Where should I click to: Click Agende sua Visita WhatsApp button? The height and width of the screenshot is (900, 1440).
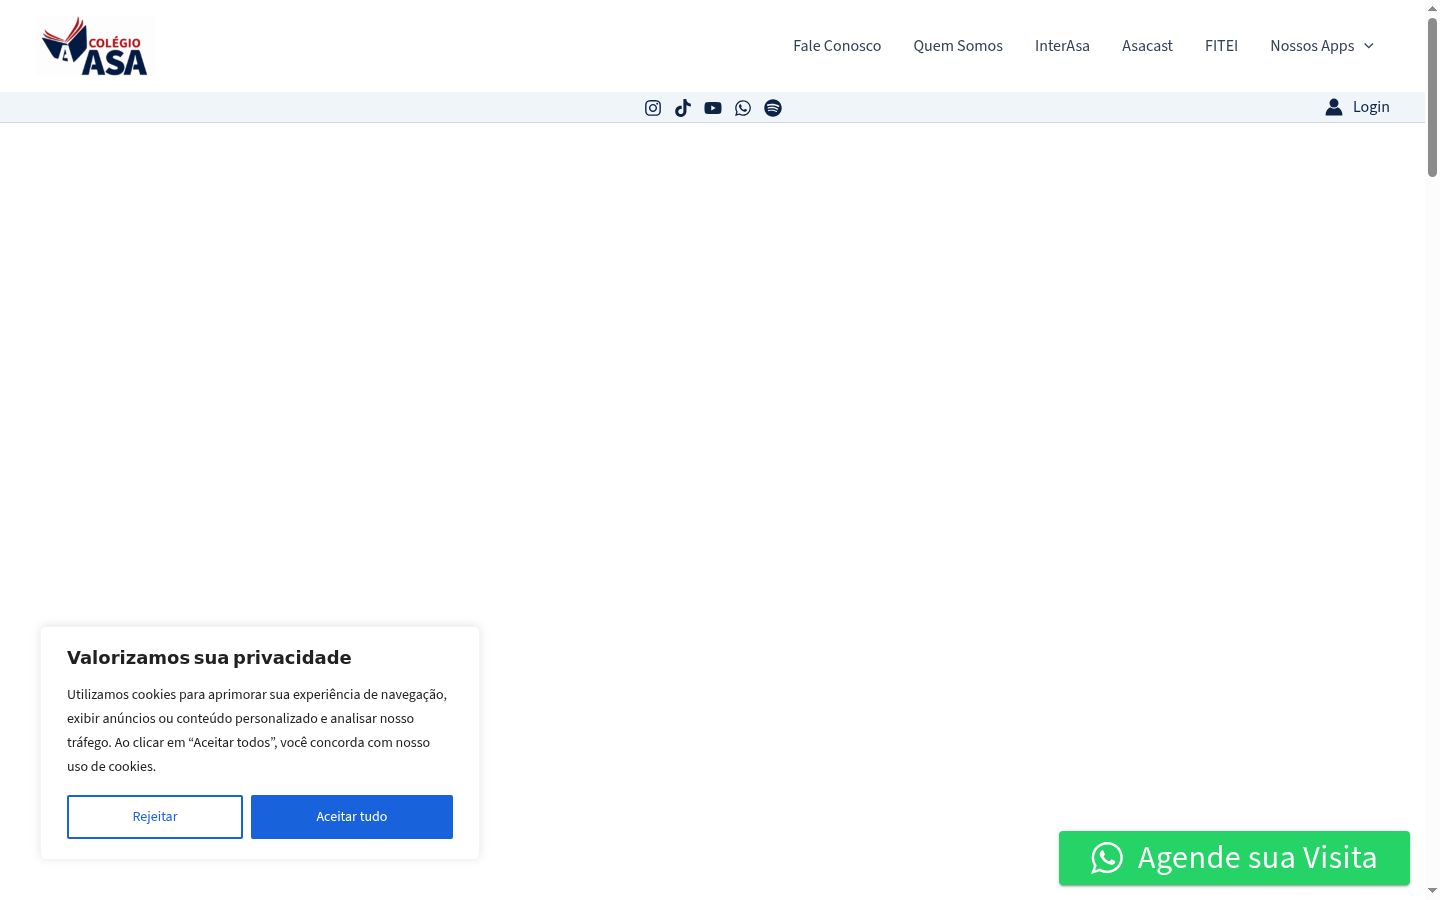1234,858
